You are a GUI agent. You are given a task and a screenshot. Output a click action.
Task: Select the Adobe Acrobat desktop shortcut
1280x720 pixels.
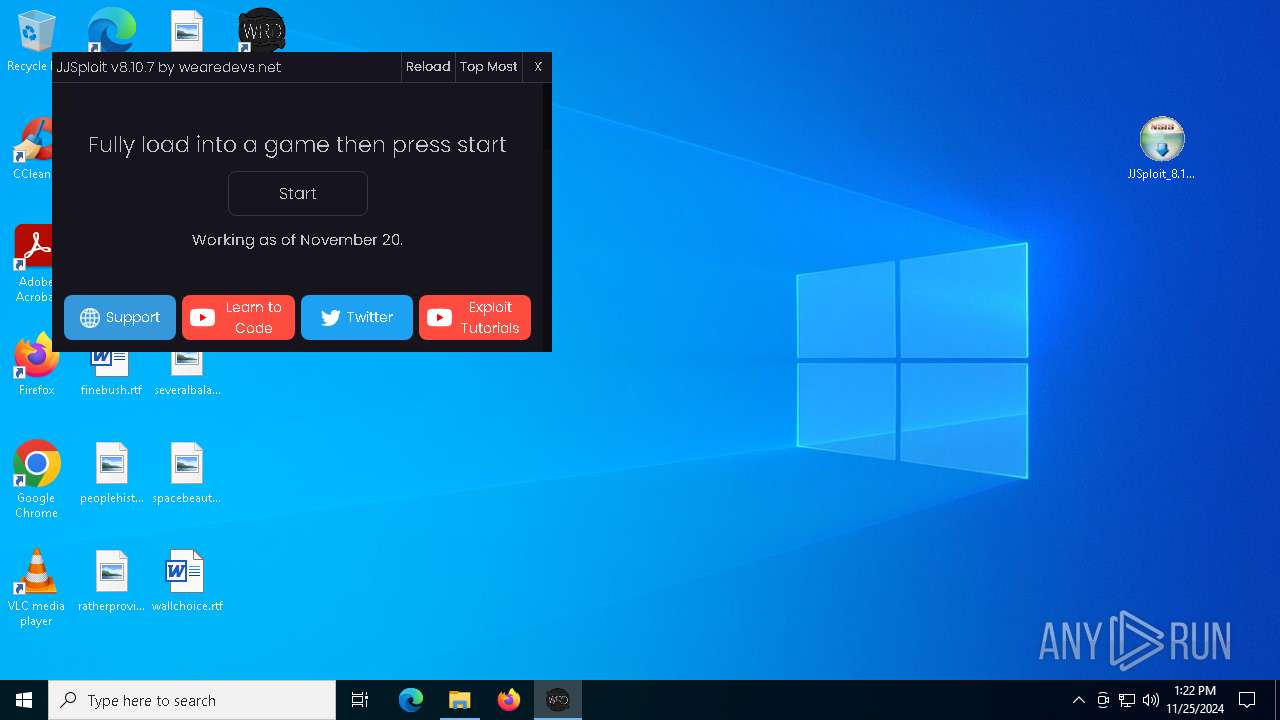coord(36,263)
